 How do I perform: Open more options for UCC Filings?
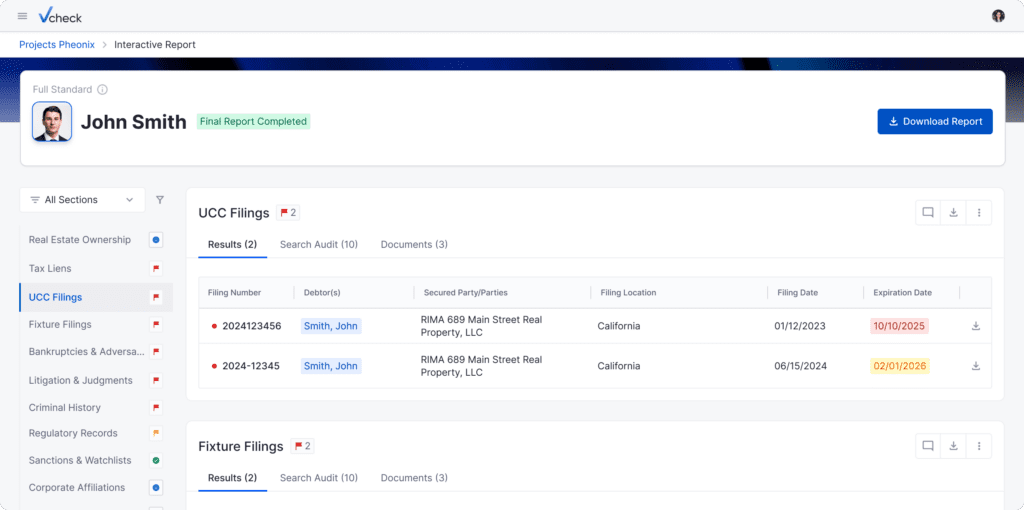(x=979, y=212)
